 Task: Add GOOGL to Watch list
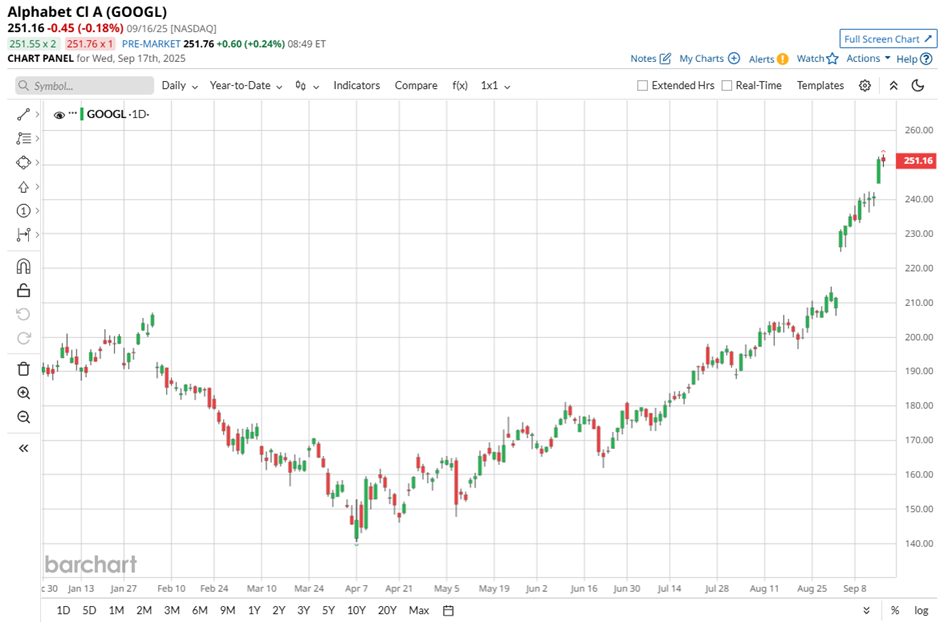pyautogui.click(x=817, y=58)
